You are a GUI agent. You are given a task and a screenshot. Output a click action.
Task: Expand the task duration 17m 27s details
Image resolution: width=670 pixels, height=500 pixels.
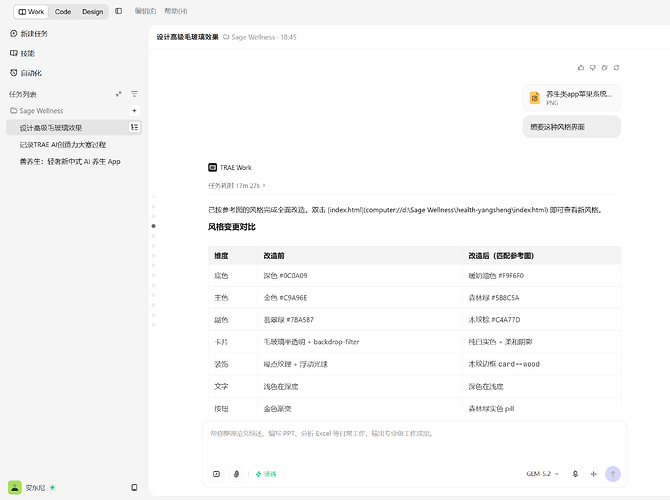[x=237, y=185]
